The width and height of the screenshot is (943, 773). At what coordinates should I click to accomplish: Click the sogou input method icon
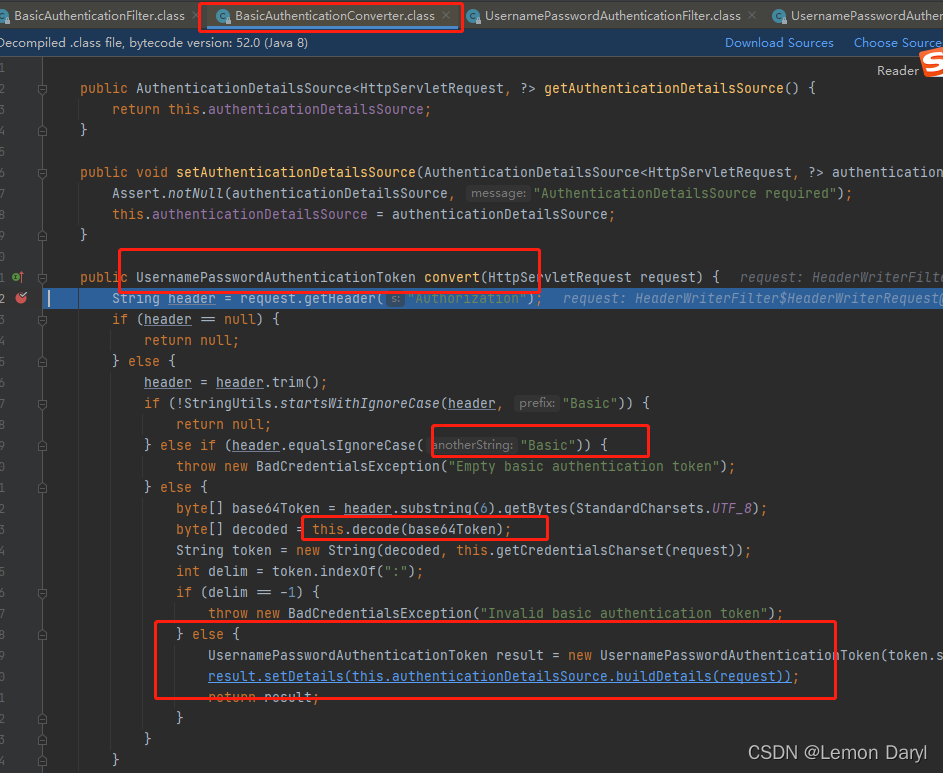pyautogui.click(x=932, y=63)
